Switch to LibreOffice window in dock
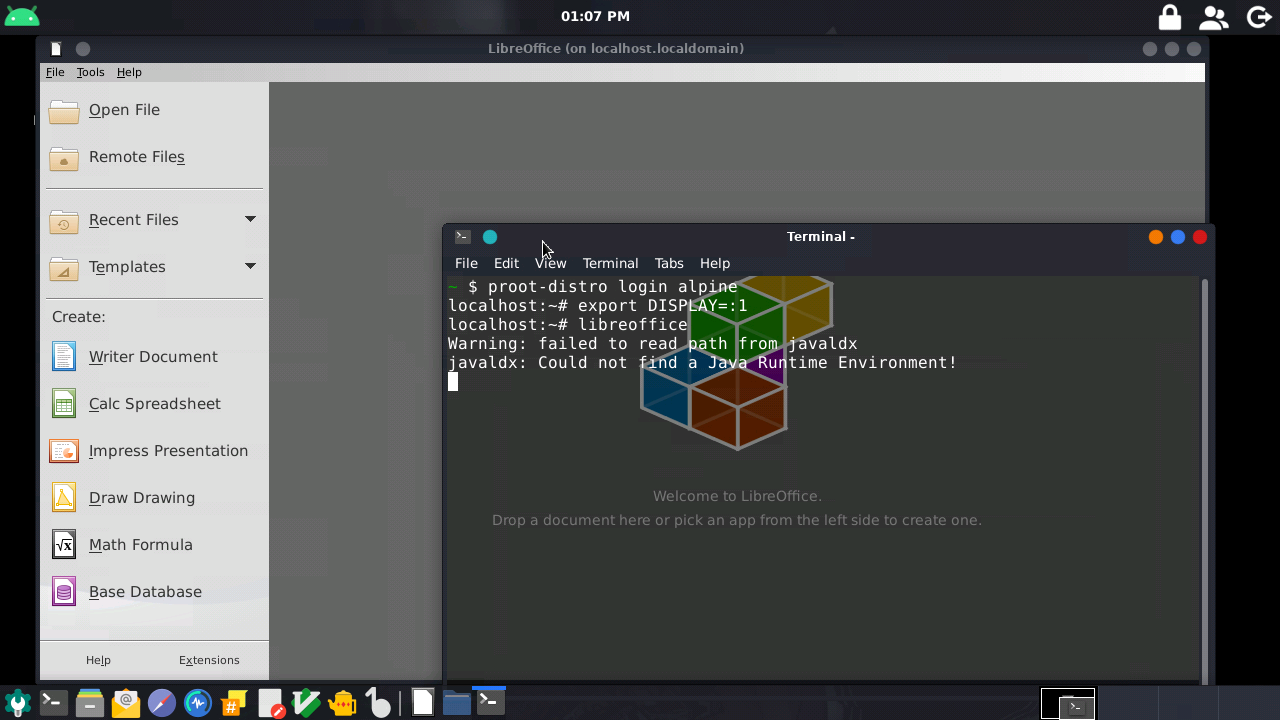 (422, 702)
